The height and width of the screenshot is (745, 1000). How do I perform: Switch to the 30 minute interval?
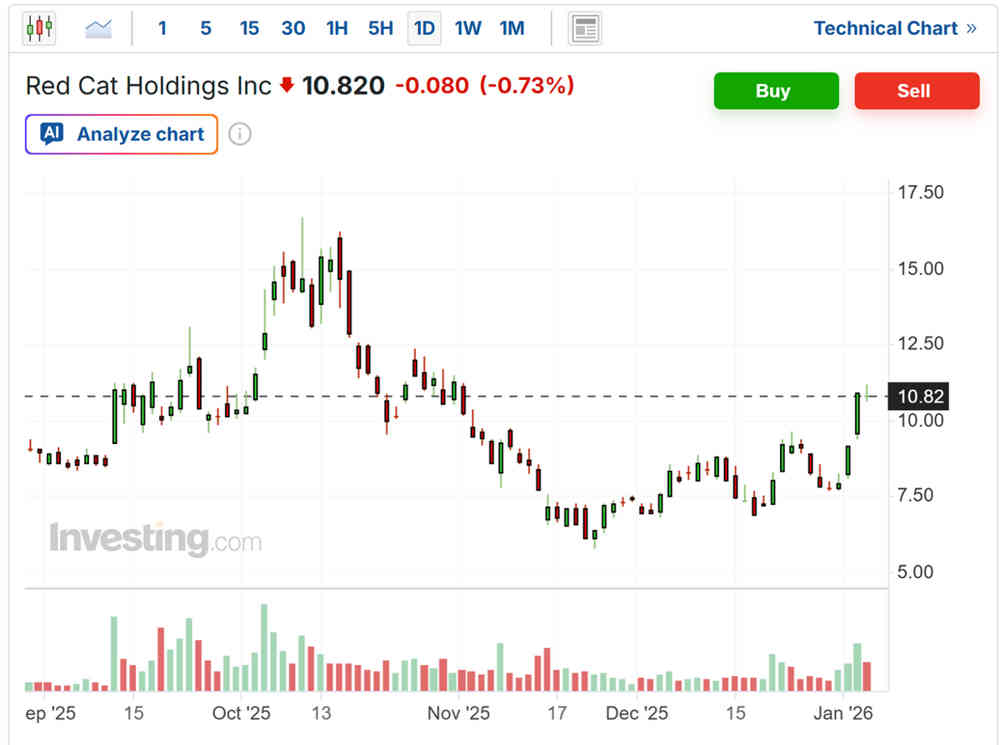(x=293, y=29)
